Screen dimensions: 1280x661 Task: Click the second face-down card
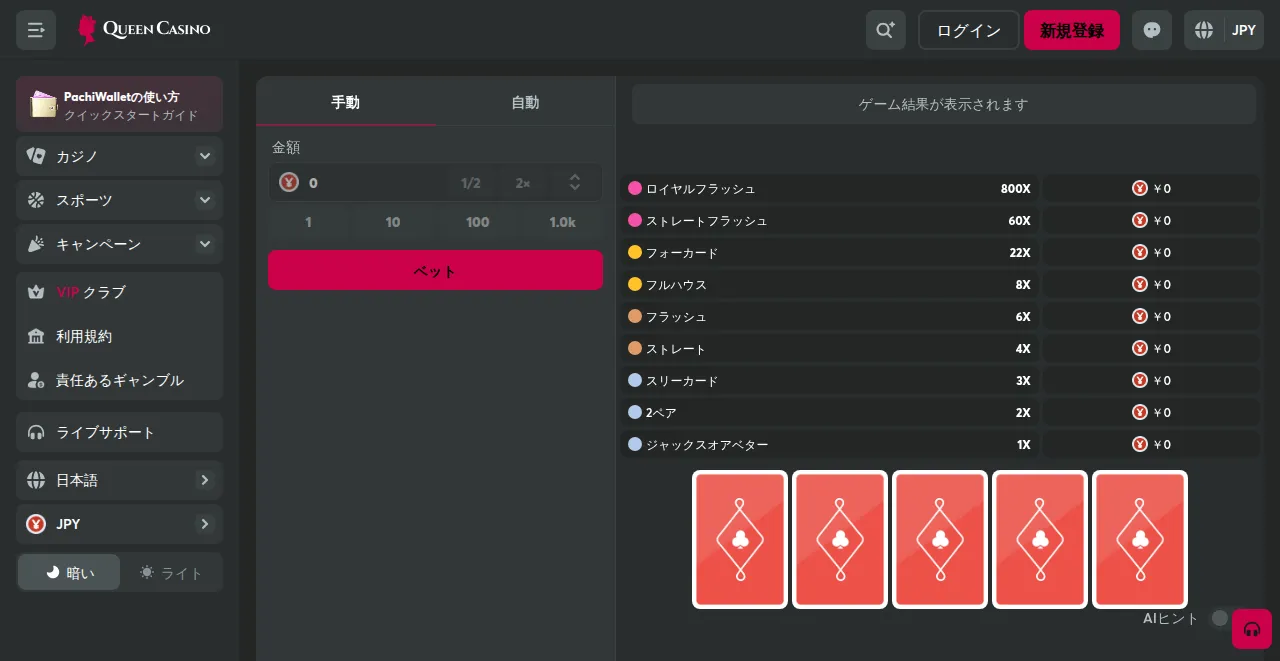click(840, 540)
